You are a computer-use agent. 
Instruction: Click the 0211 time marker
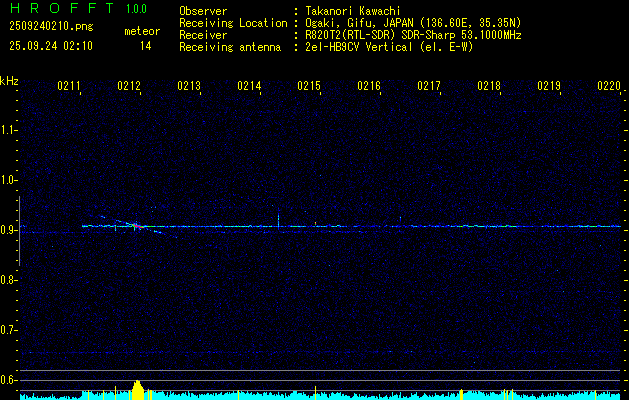coord(69,87)
